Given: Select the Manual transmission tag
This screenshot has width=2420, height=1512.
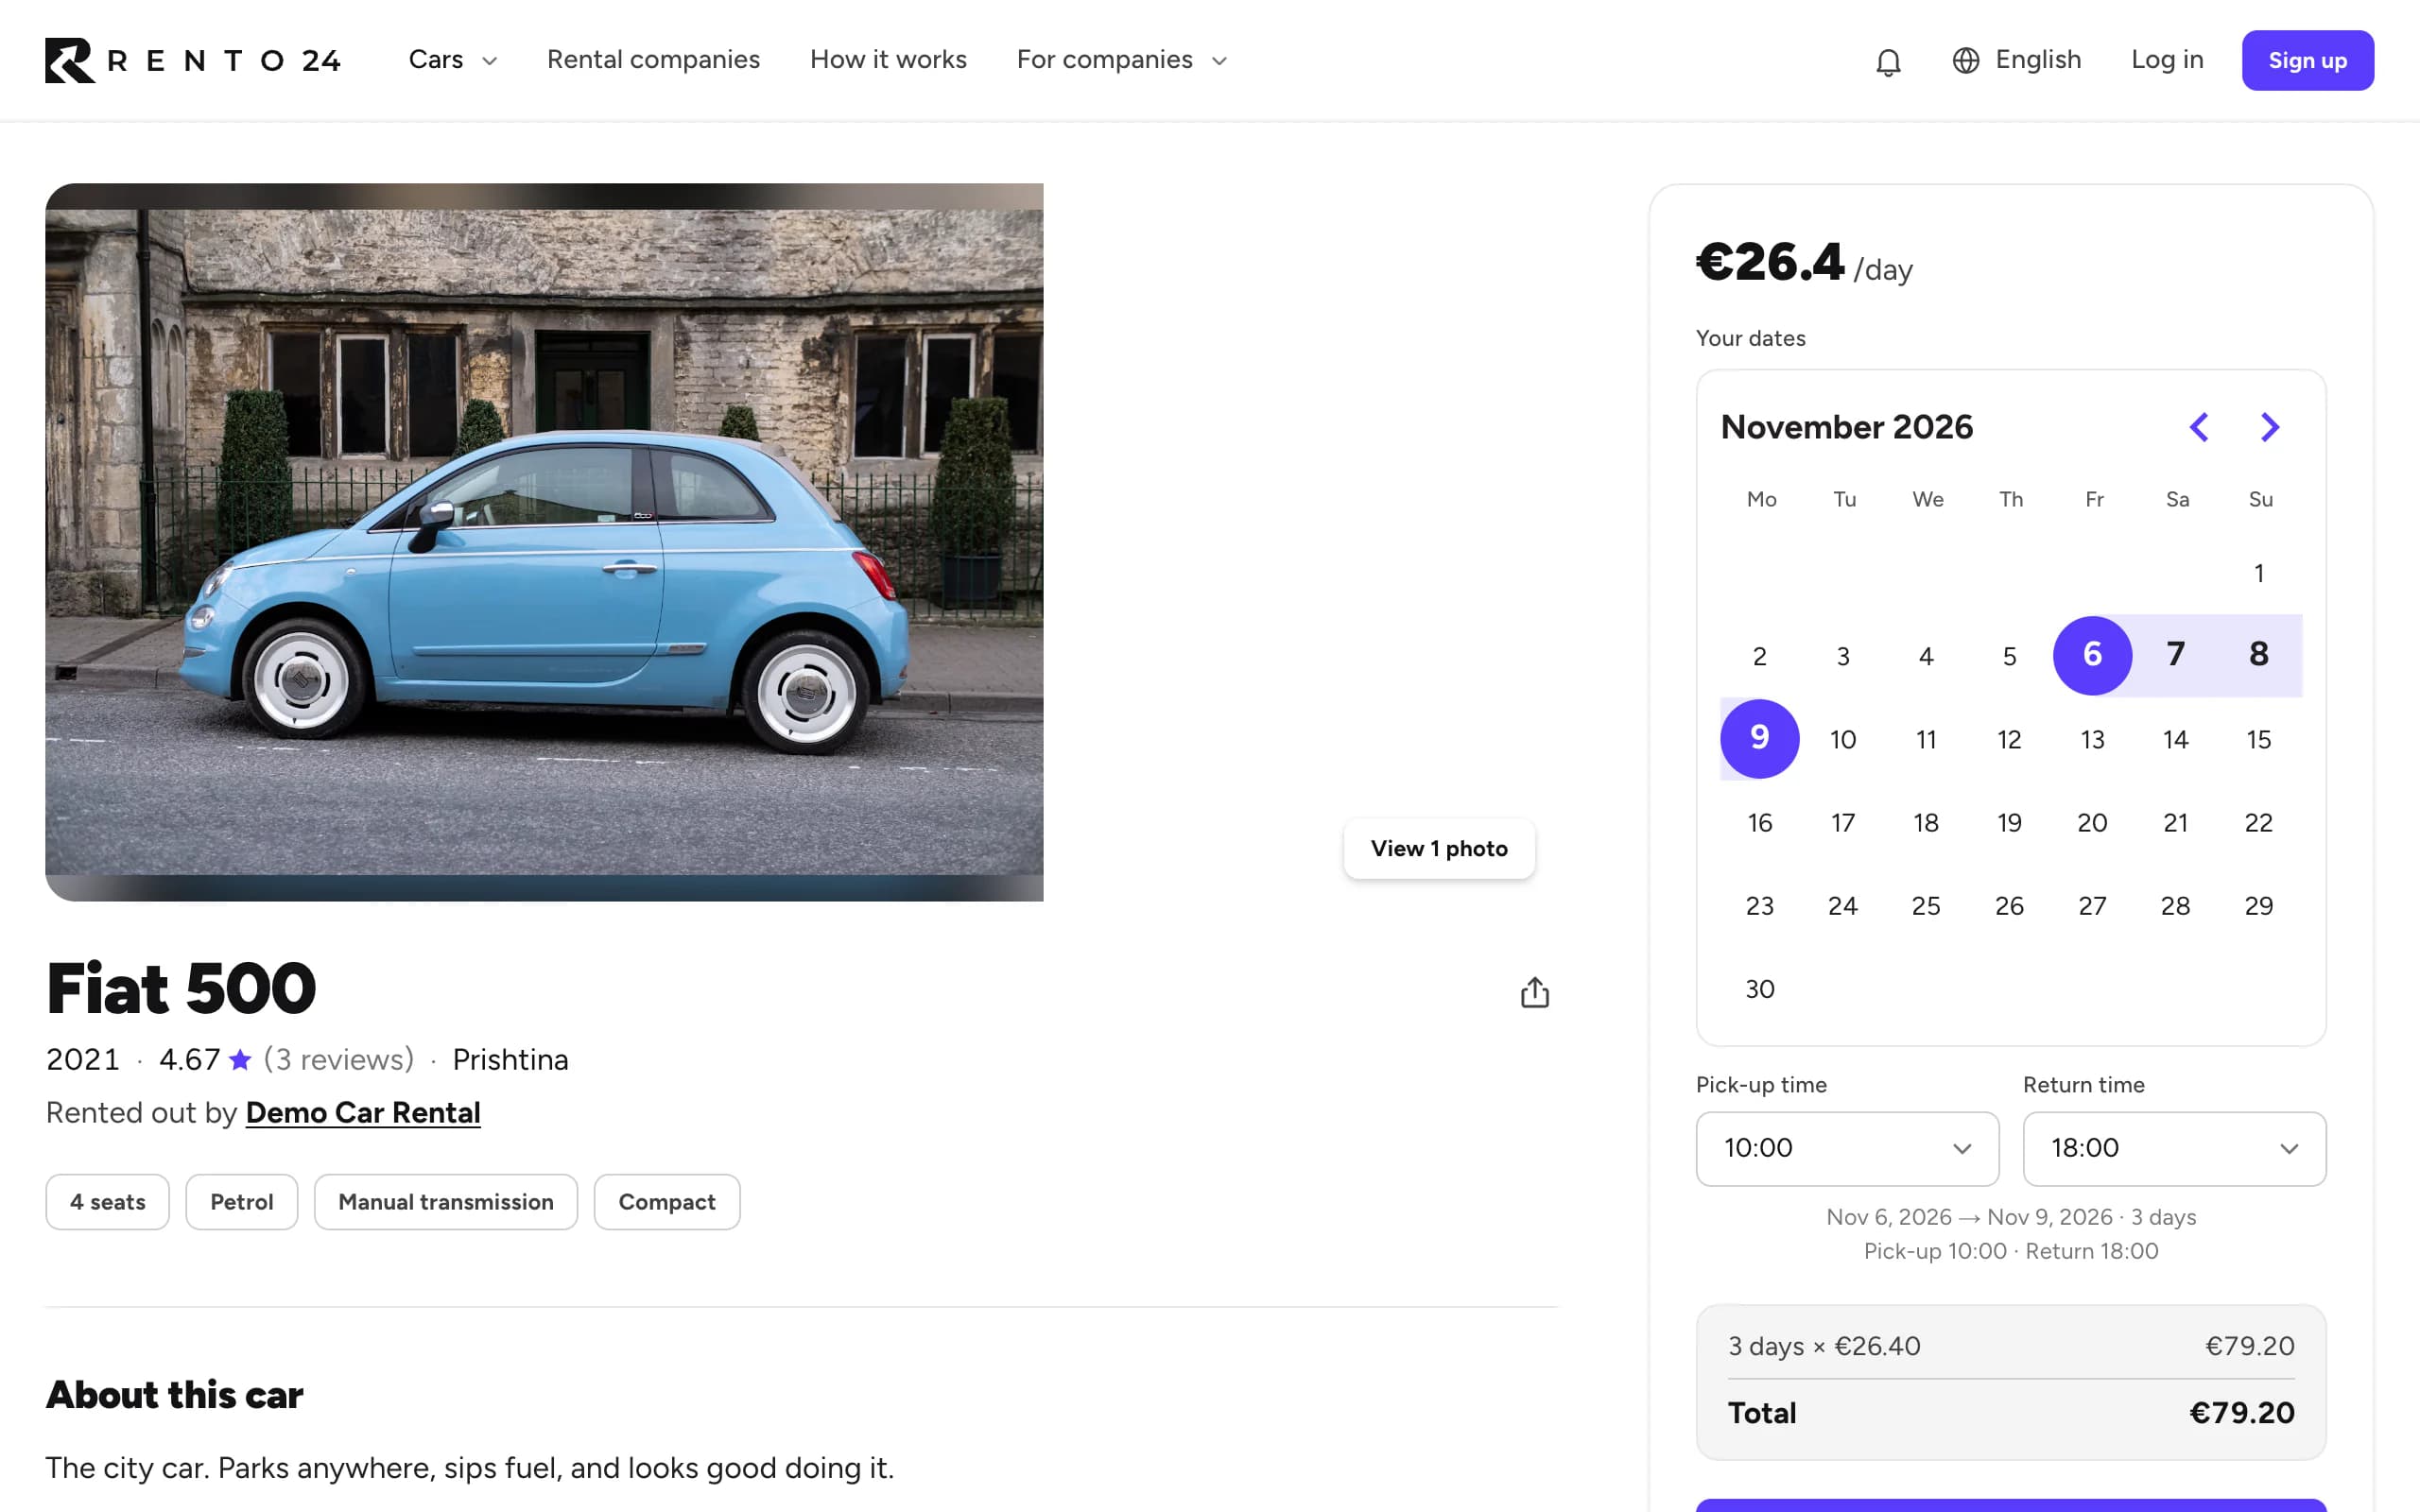Looking at the screenshot, I should click(446, 1201).
